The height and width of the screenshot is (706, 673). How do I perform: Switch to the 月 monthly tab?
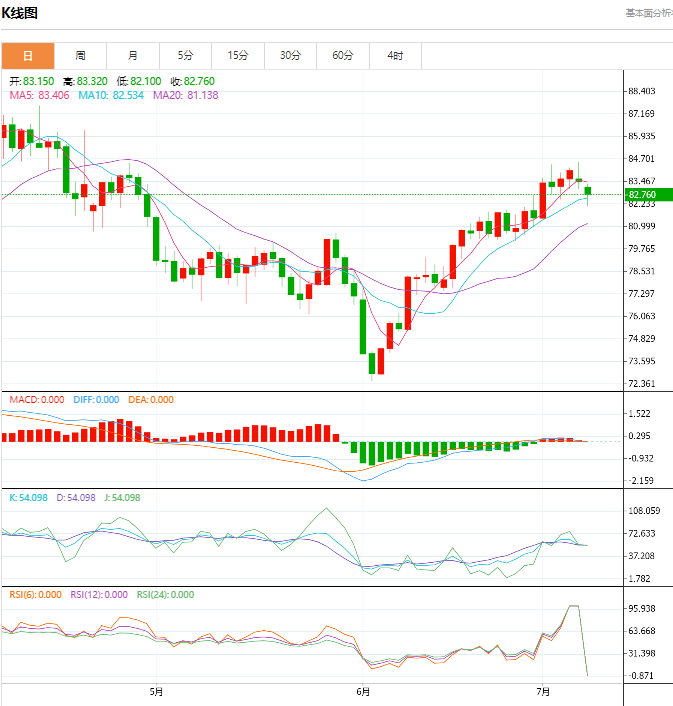tap(133, 56)
